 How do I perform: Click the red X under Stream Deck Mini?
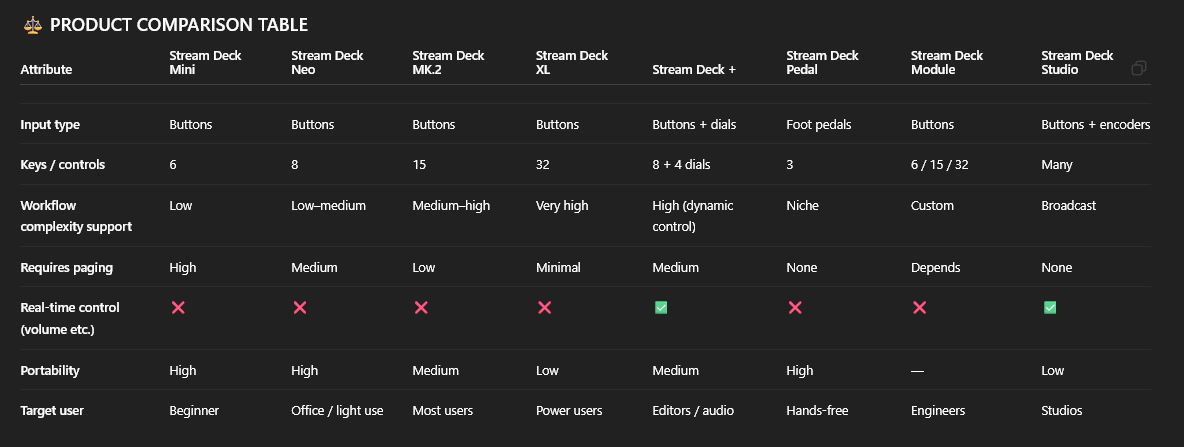[x=178, y=308]
